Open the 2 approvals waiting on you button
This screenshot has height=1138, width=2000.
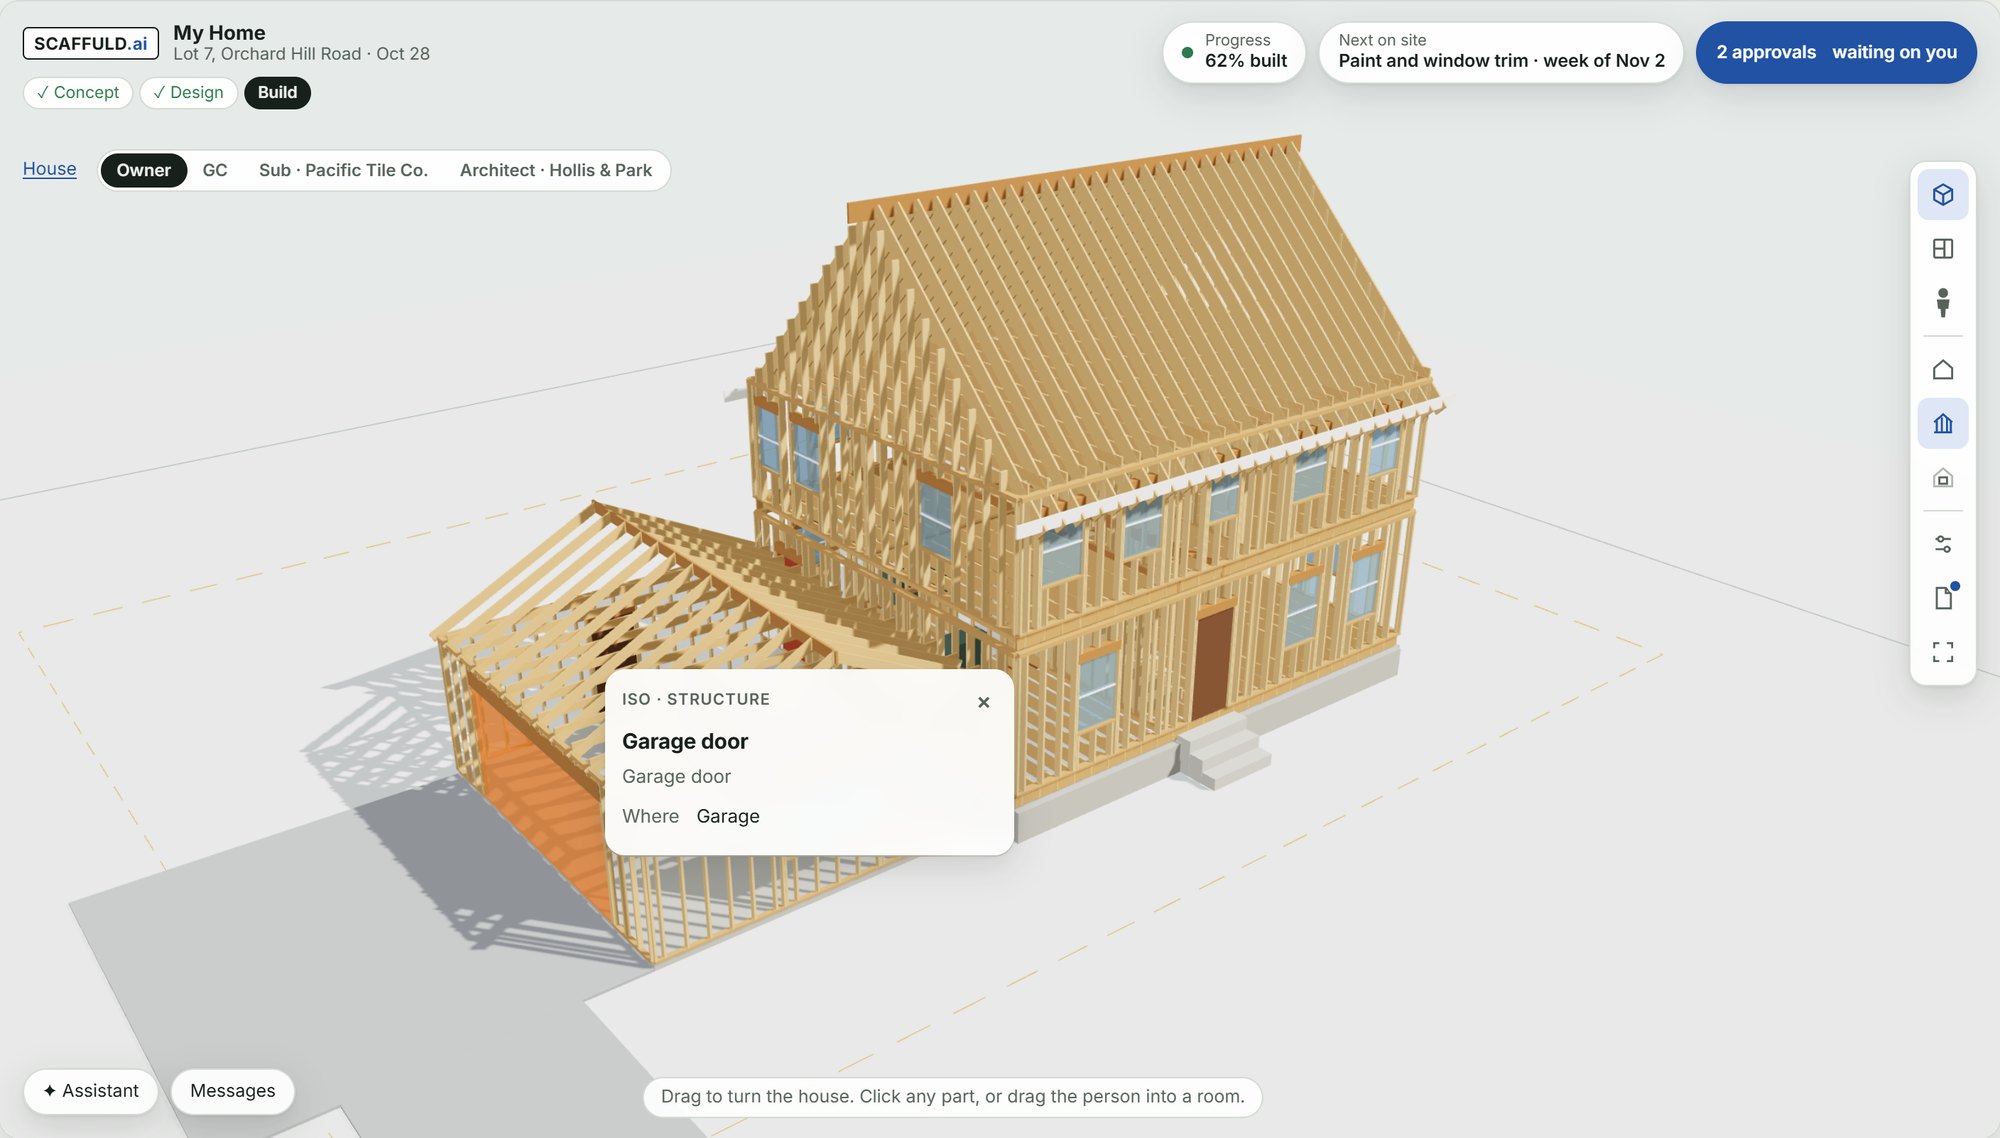click(x=1836, y=52)
